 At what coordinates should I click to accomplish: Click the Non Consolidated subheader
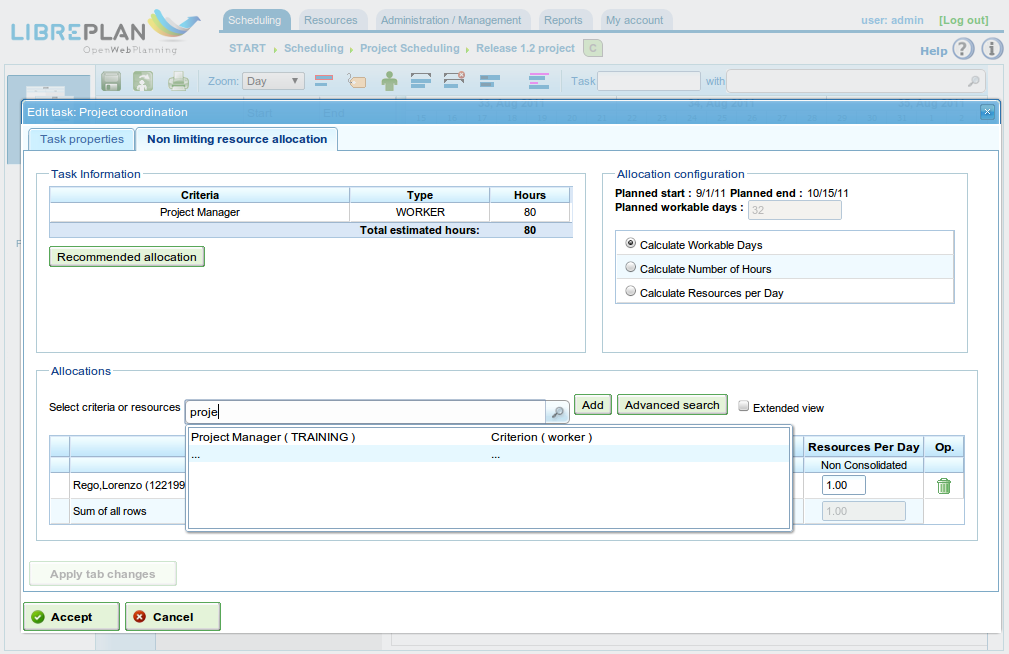tap(864, 465)
